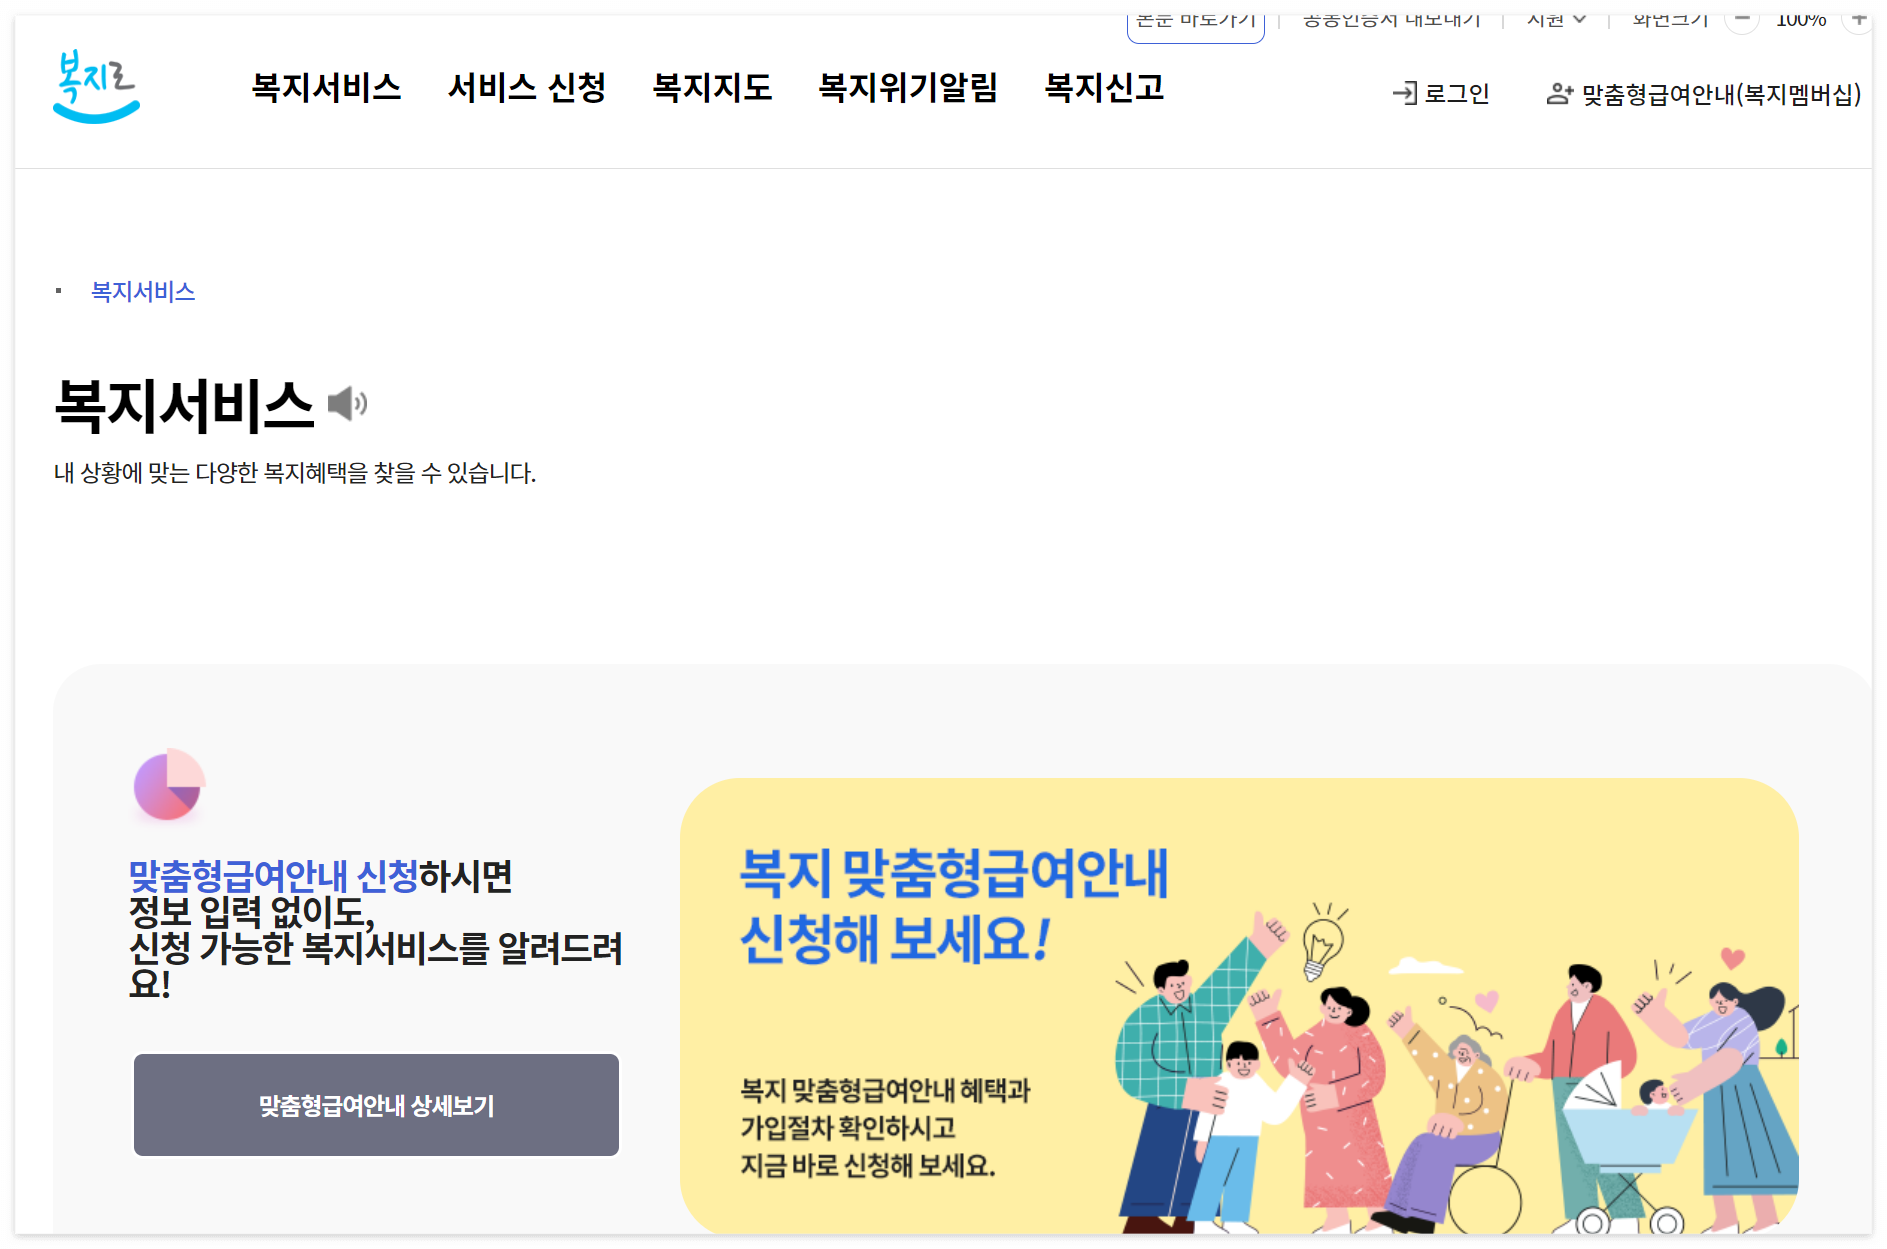
Task: Click 공동인증서 내보내기 link
Action: tap(1392, 19)
